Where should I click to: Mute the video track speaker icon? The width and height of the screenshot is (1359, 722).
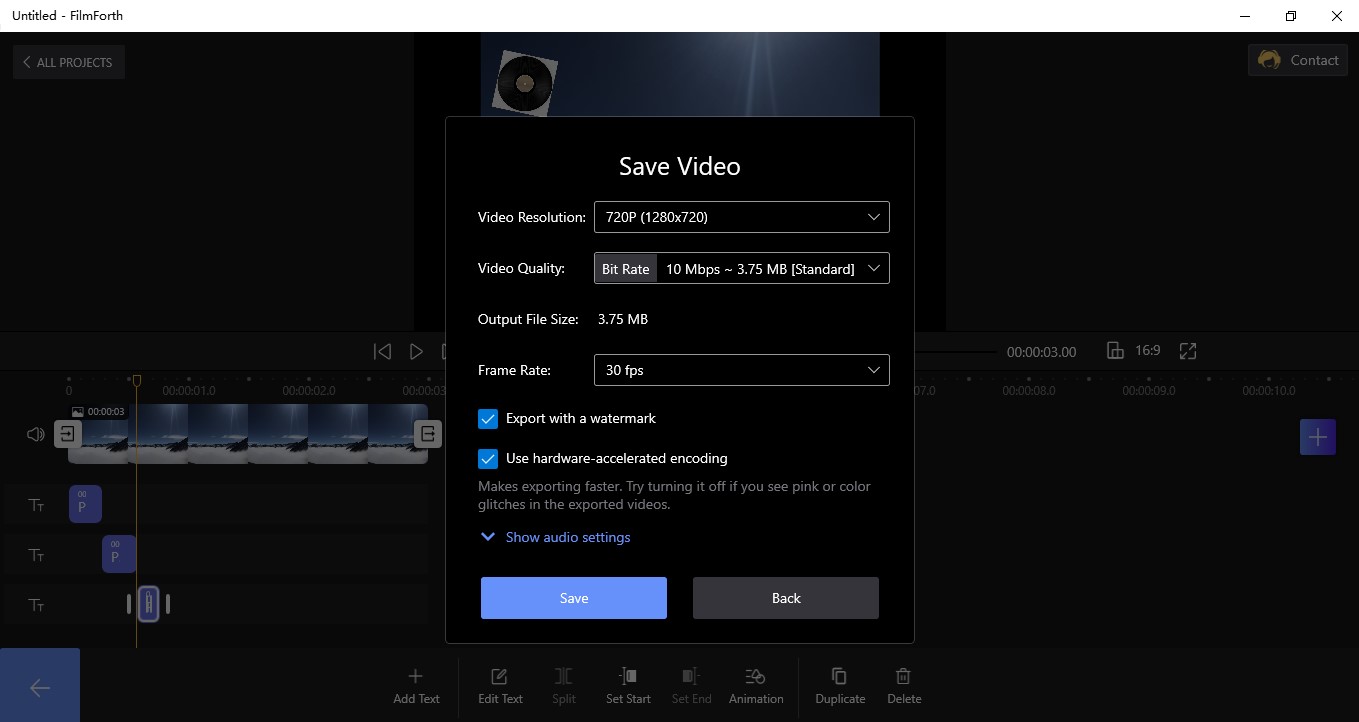[36, 434]
